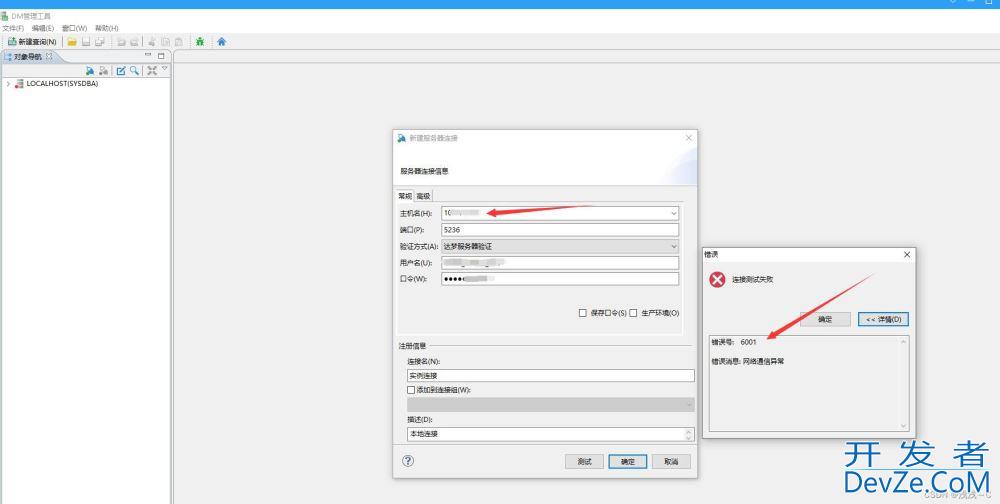Close the 新建服务器连接 dialog
This screenshot has height=504, width=1000.
point(689,138)
